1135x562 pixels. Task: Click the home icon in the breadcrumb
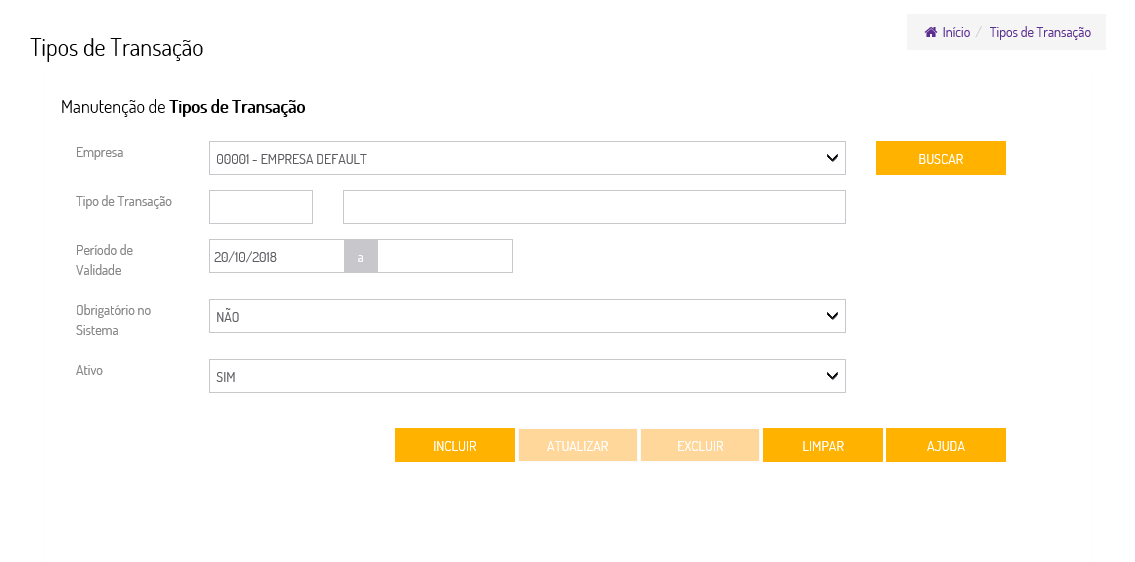coord(930,32)
